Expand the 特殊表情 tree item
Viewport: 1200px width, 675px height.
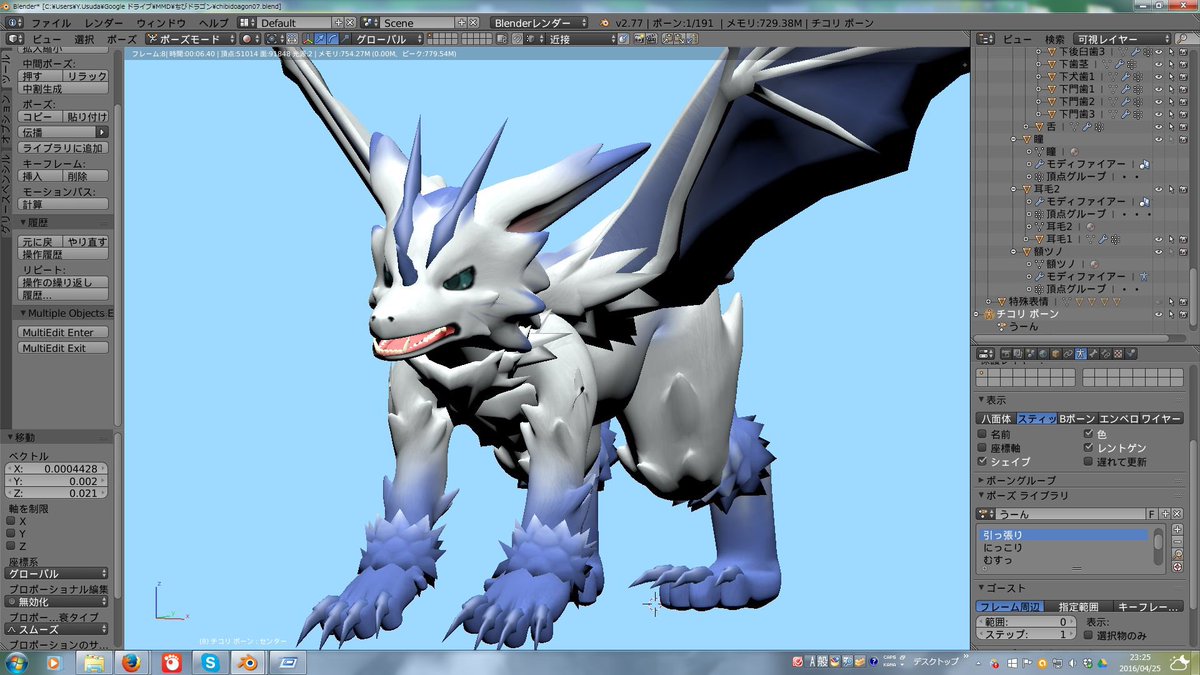(x=989, y=300)
